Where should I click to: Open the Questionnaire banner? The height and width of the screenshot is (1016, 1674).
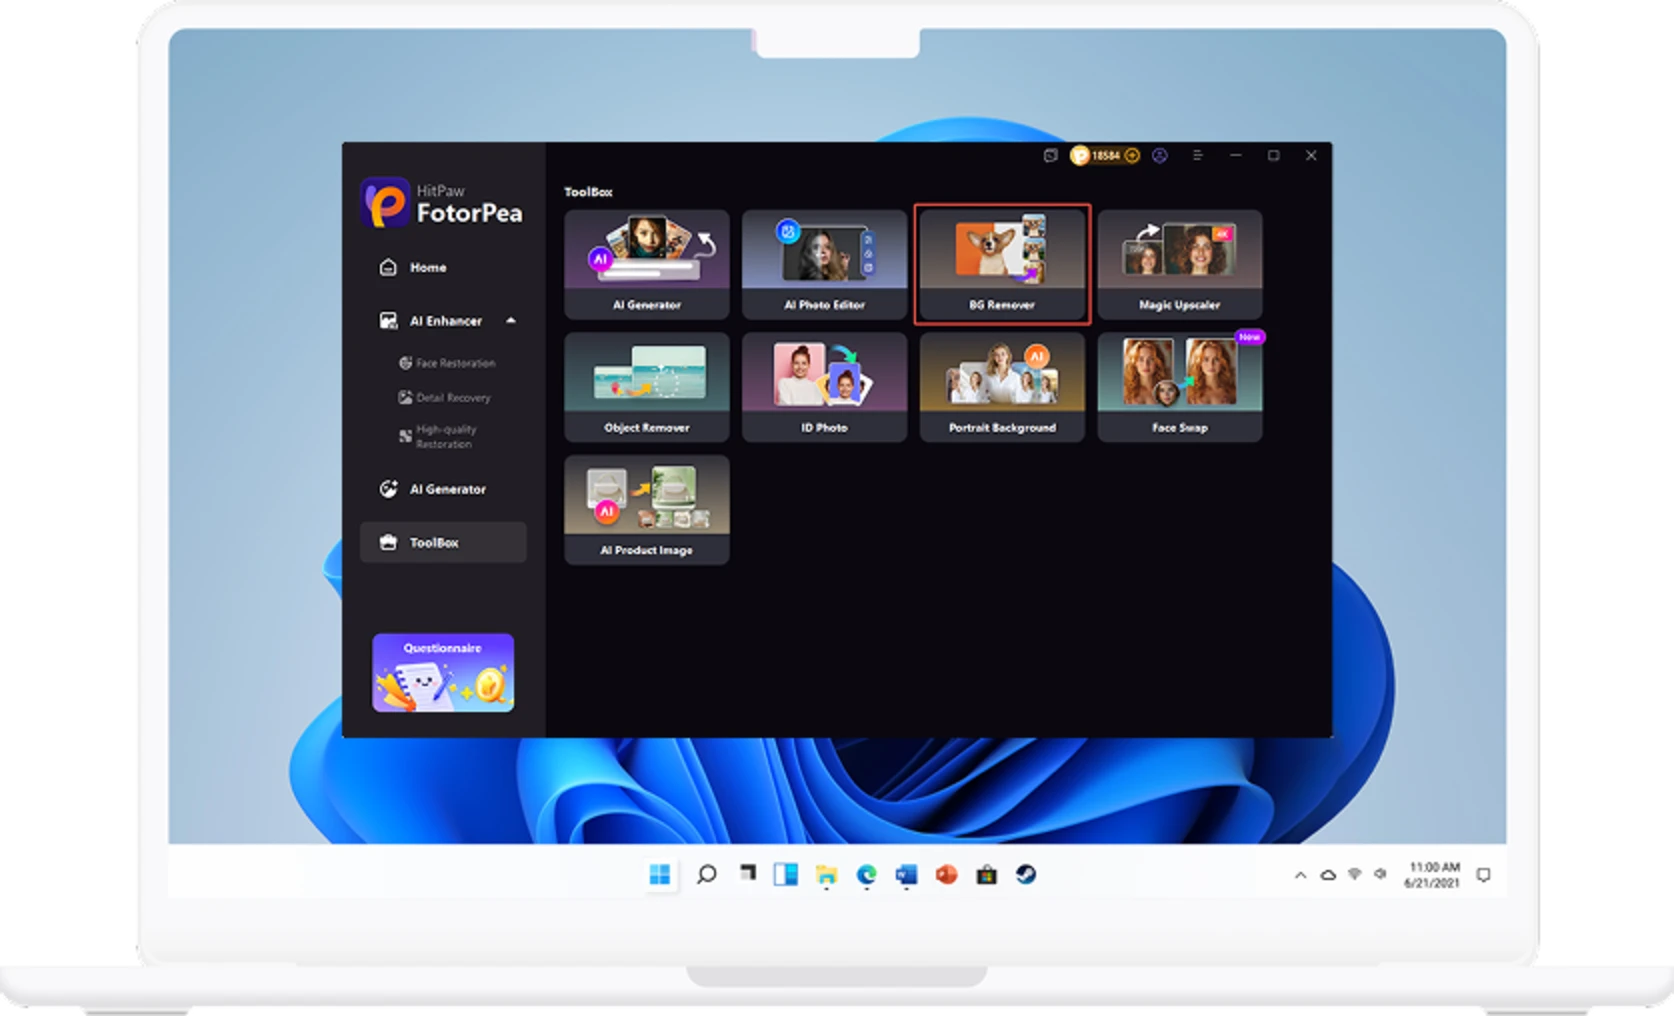[x=443, y=672]
